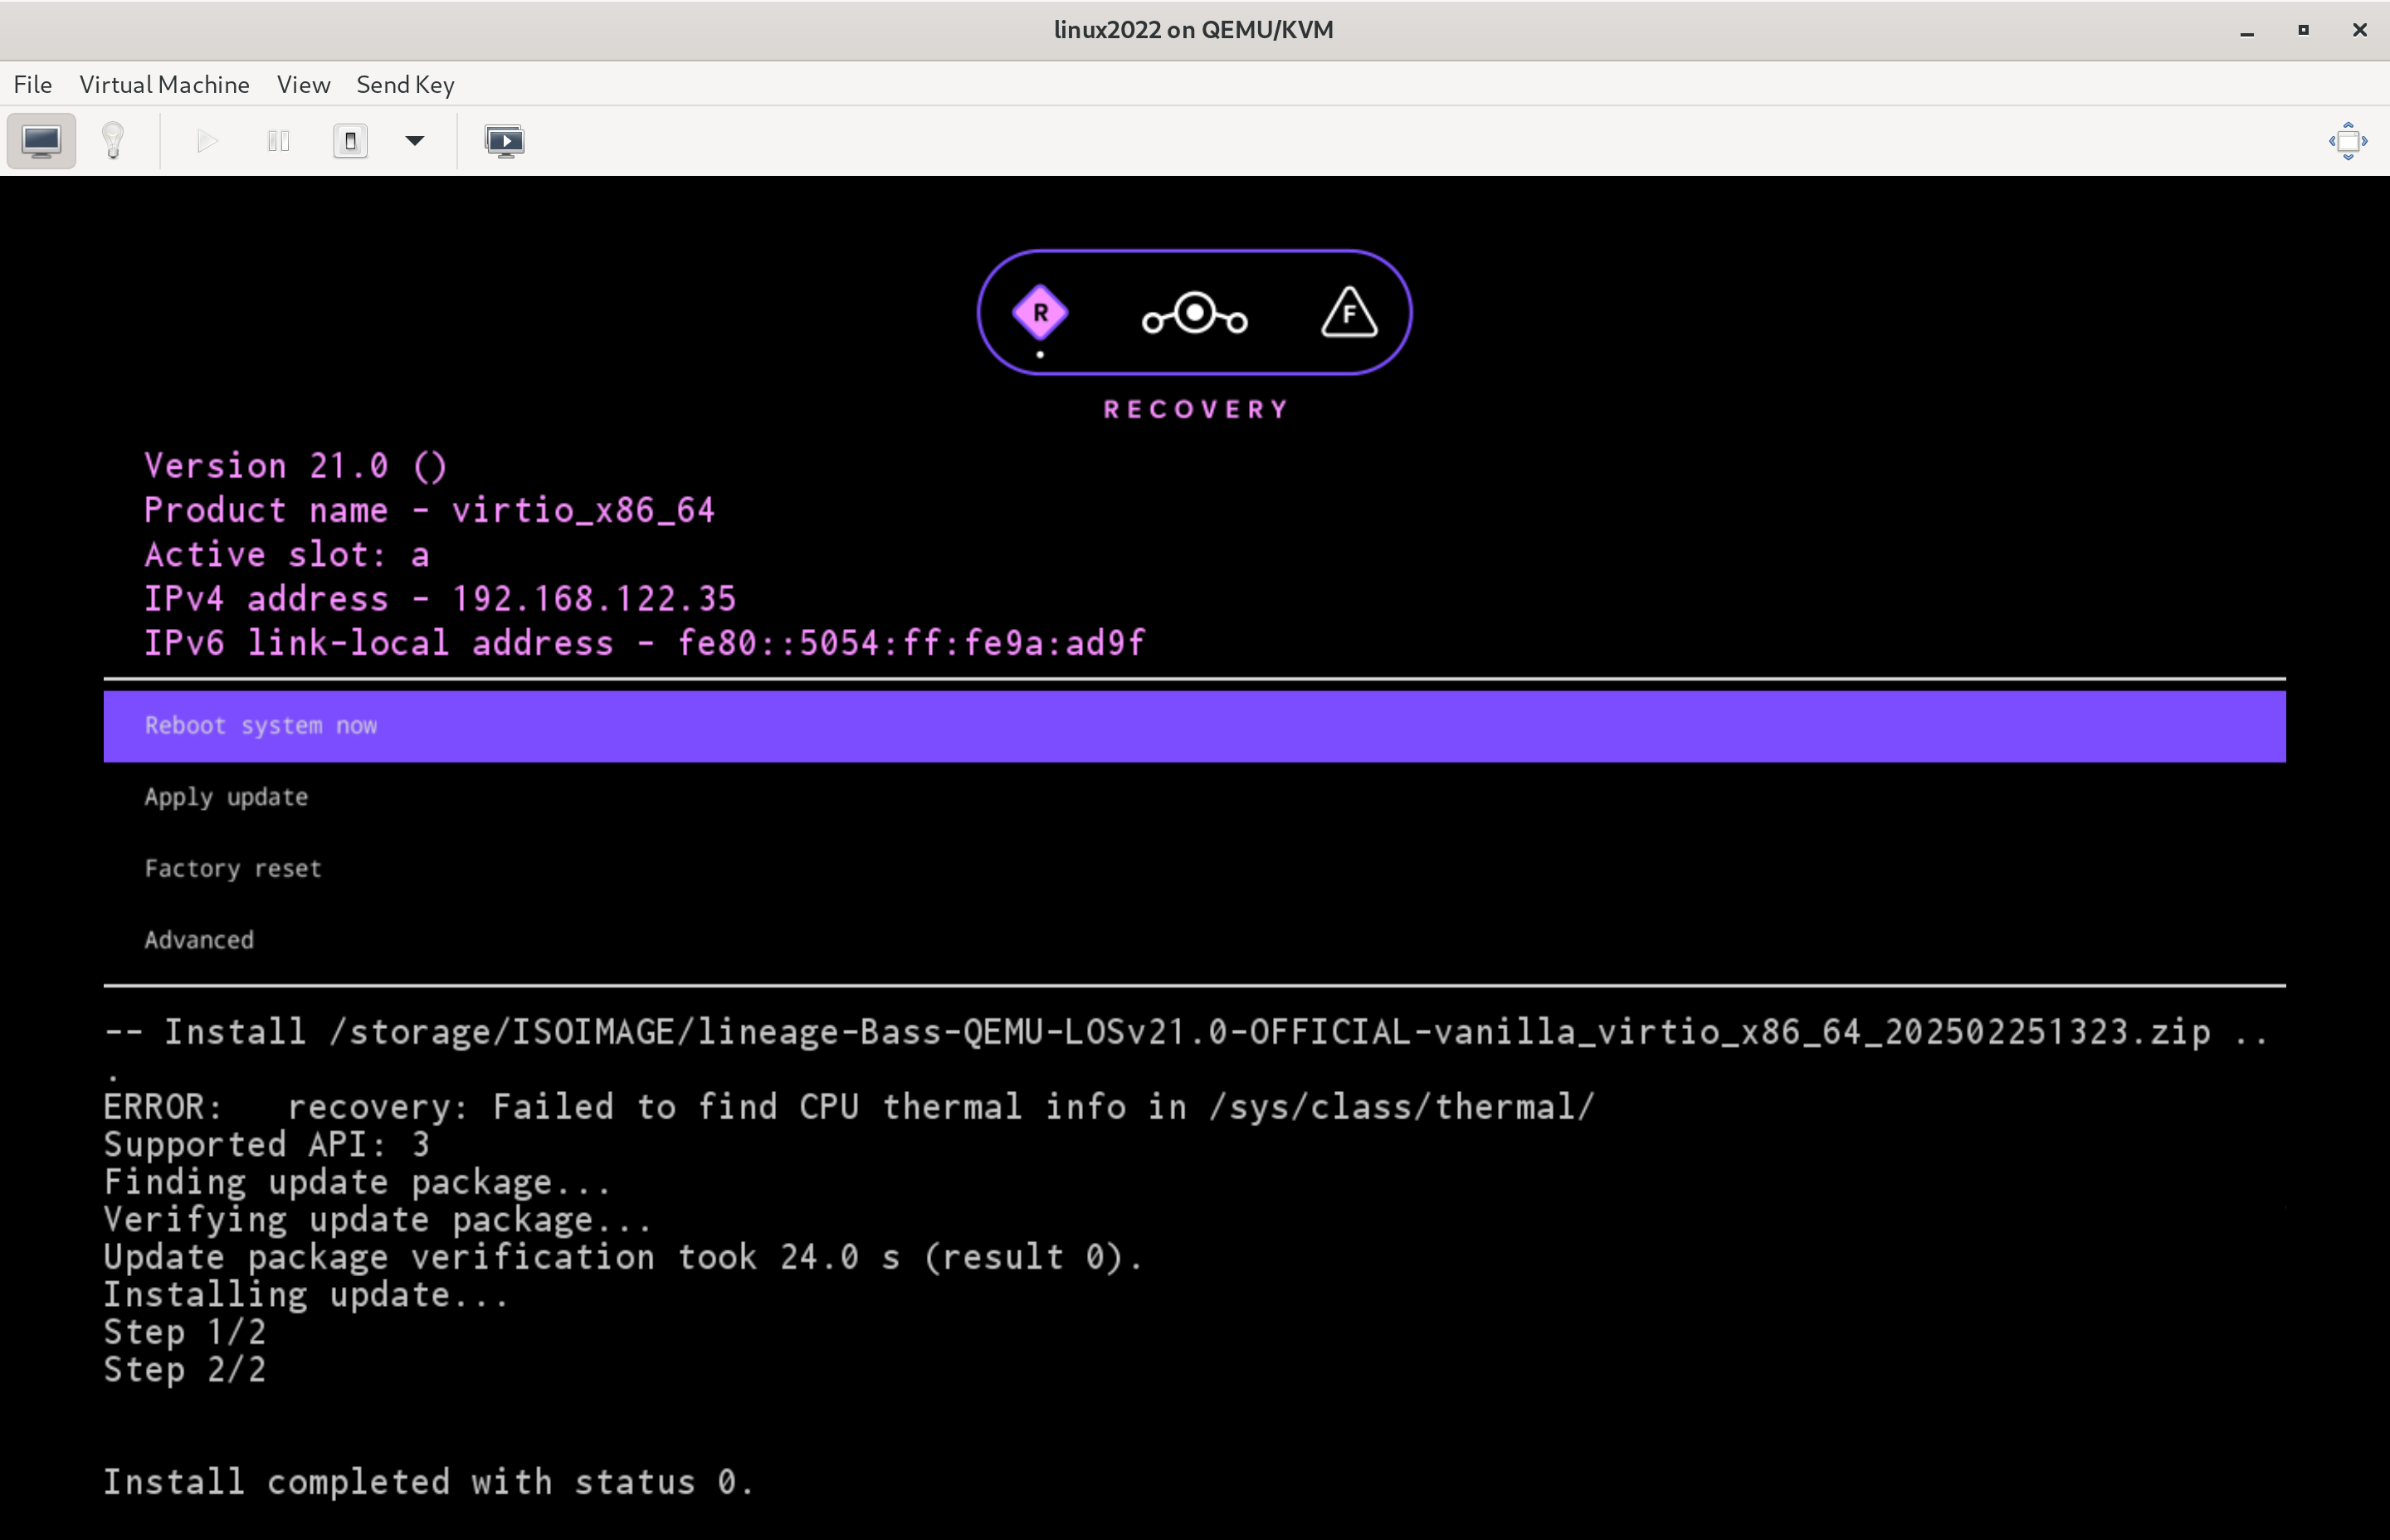The height and width of the screenshot is (1540, 2390).
Task: Click the Recovery R diamond icon
Action: [x=1040, y=314]
